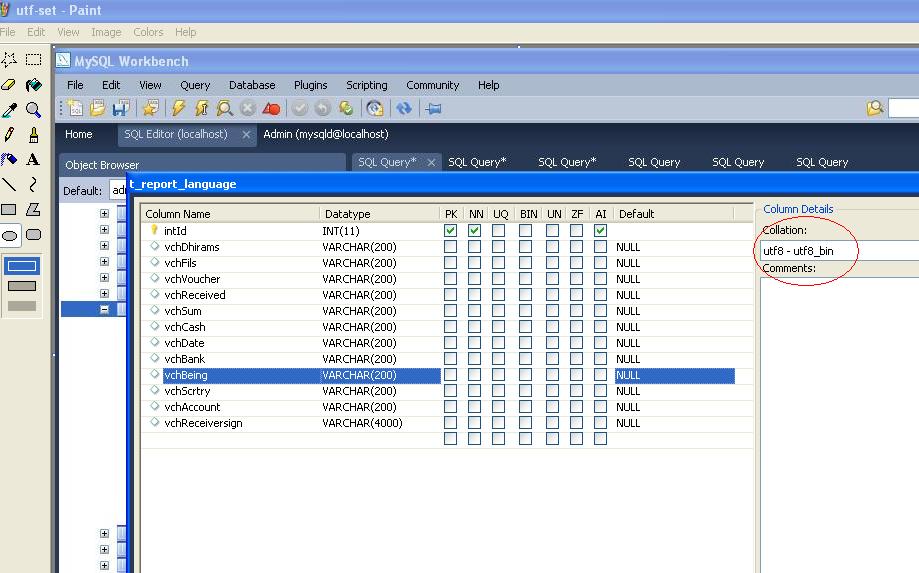Select Paint's Magnifier tool
This screenshot has width=919, height=573.
pyautogui.click(x=33, y=110)
